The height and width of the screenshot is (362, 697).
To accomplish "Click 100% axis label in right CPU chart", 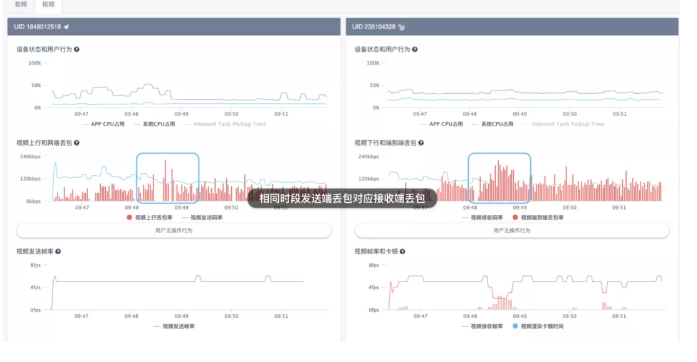I will pyautogui.click(x=373, y=63).
